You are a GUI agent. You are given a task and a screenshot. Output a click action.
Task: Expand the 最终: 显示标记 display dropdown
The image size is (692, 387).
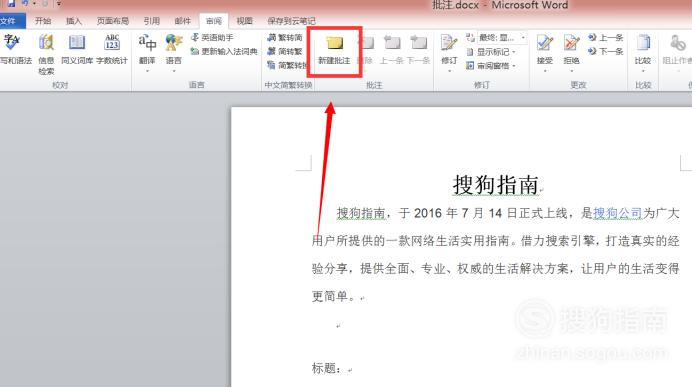coord(496,38)
